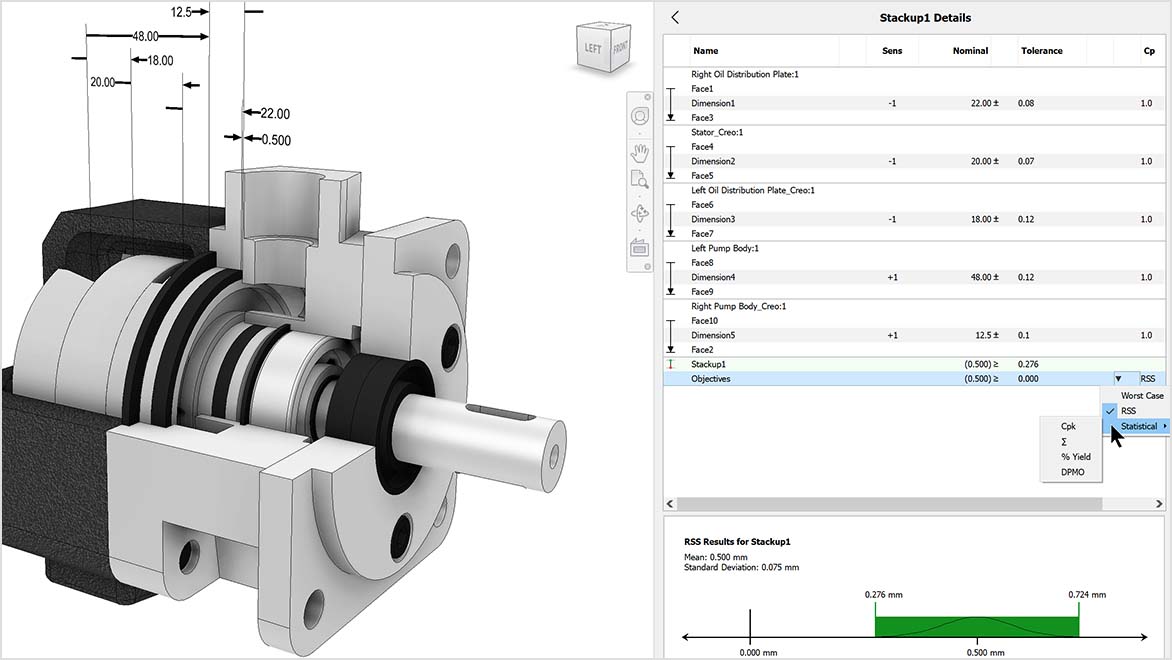Select the stackup icon next to Stackup1 row
This screenshot has height=660, width=1172.
point(669,364)
